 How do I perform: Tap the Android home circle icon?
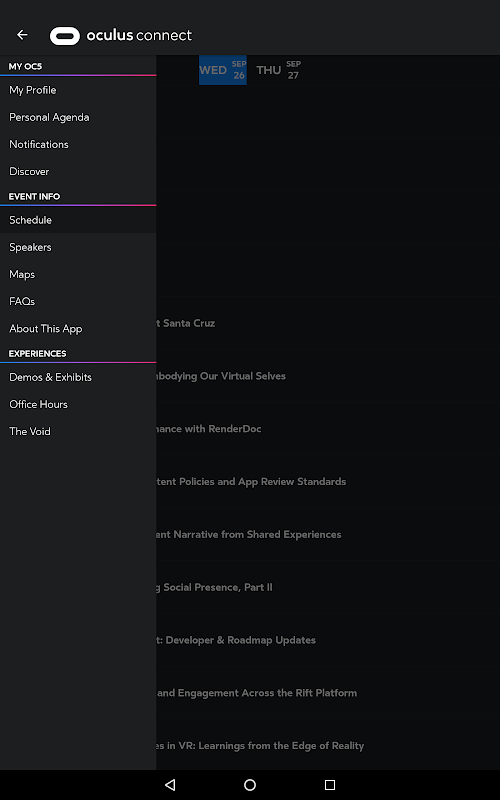(x=250, y=785)
